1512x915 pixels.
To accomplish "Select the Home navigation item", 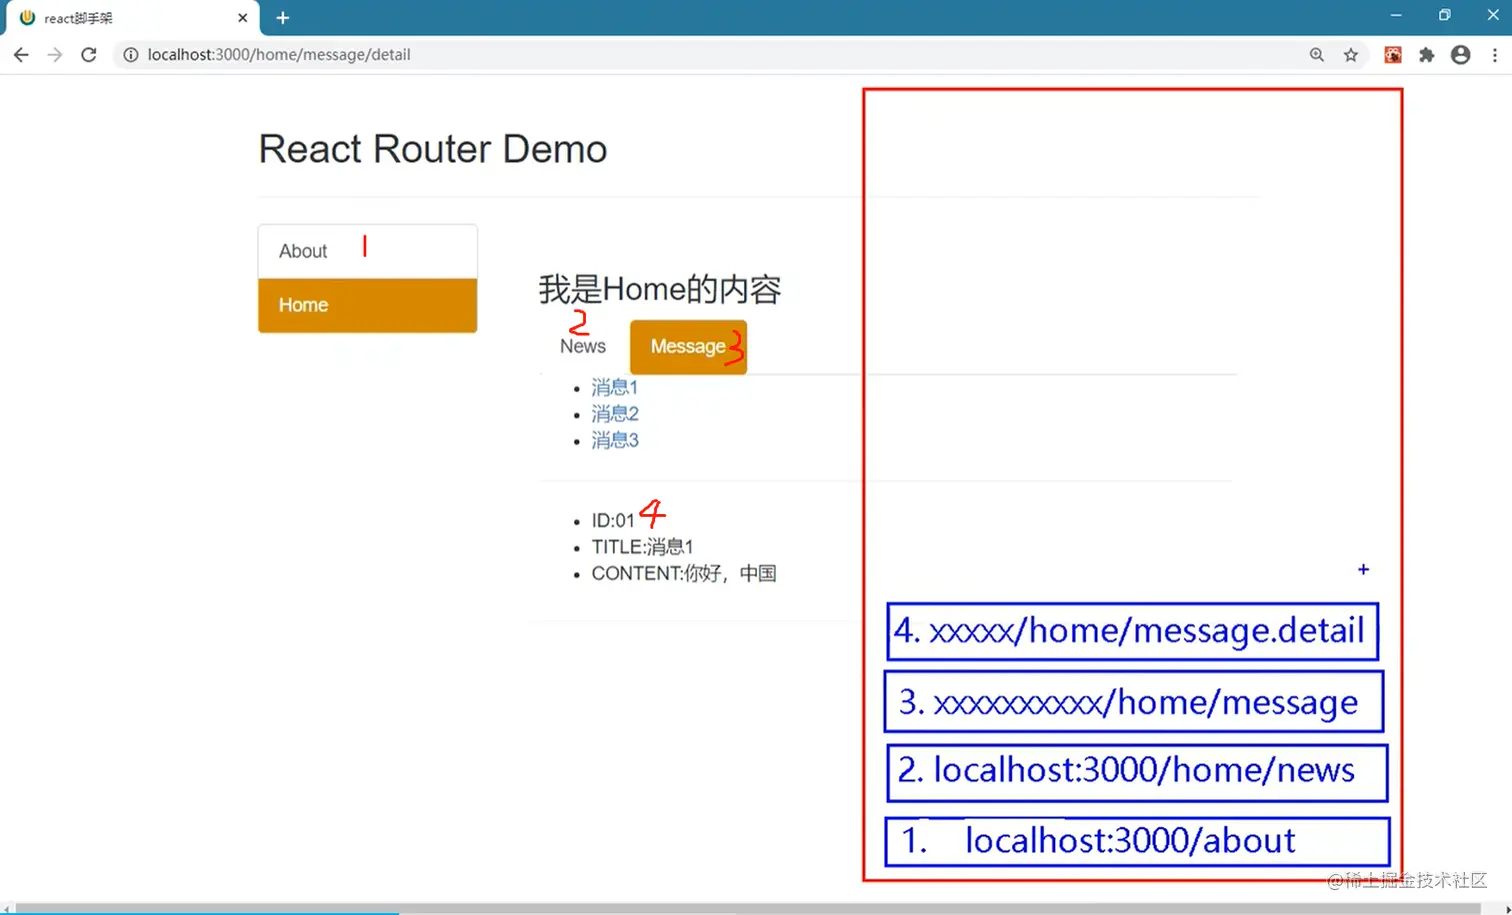I will pos(368,305).
